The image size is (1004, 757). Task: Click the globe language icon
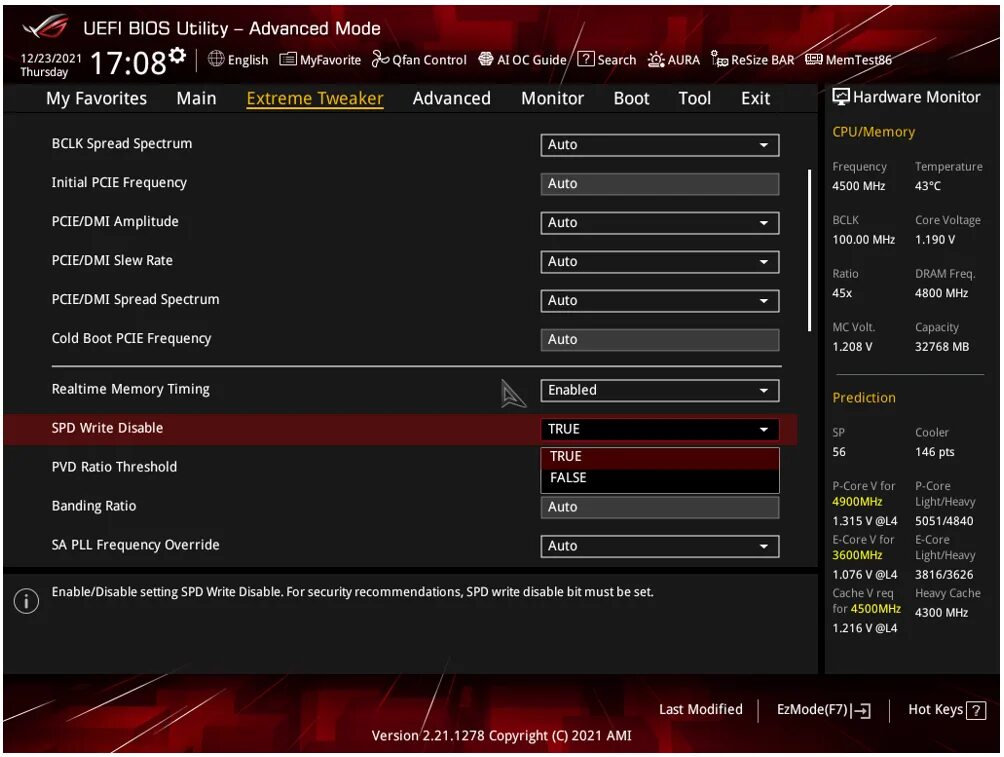216,59
